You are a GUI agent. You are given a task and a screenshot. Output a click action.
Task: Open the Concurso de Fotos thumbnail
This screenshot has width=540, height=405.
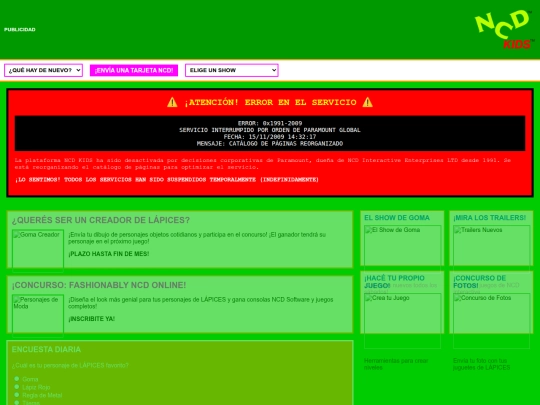pos(491,321)
